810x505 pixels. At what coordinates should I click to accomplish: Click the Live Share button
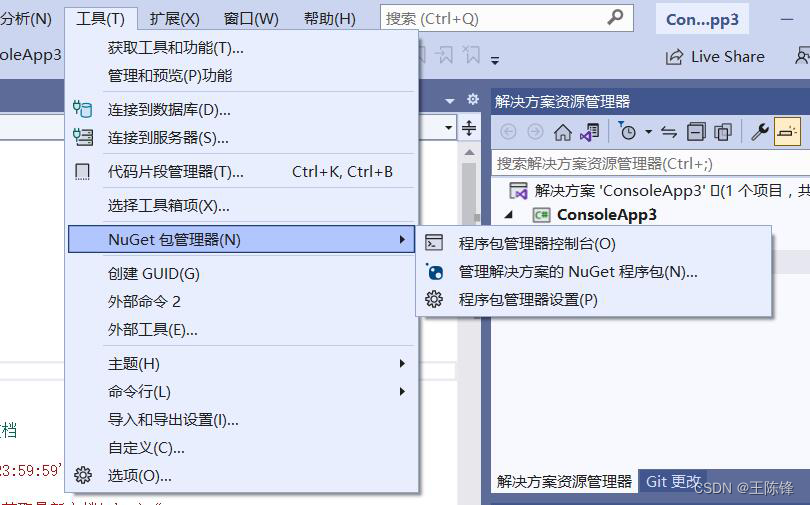pos(715,57)
